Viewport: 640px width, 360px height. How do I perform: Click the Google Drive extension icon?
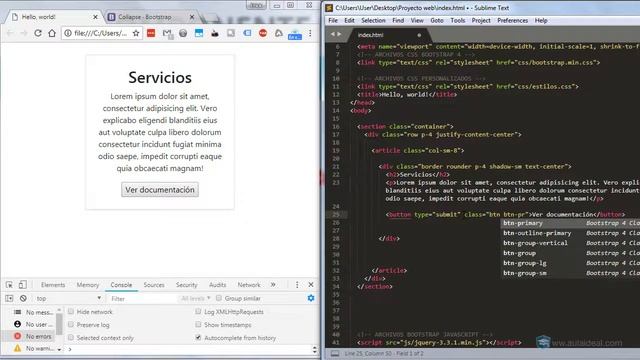(x=278, y=33)
